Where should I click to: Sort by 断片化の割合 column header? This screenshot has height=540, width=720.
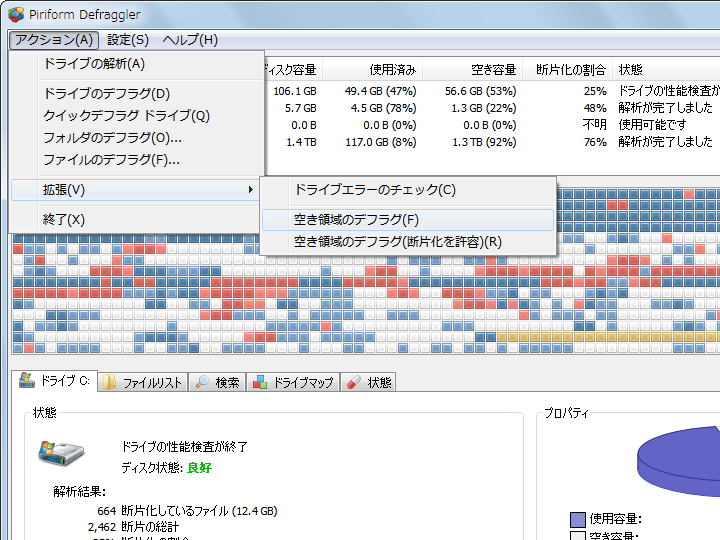pos(568,70)
